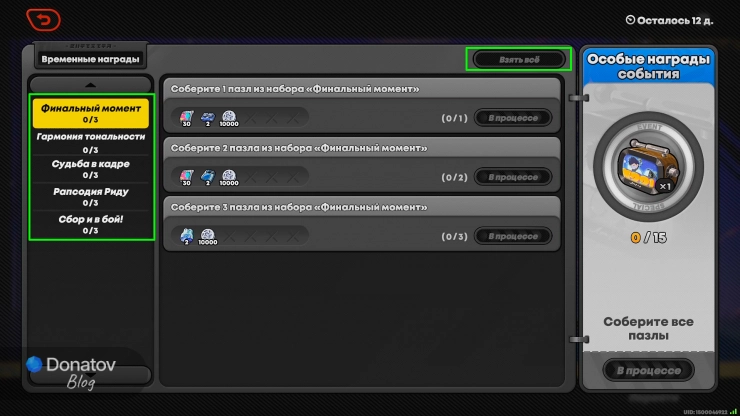Image resolution: width=740 pixels, height=416 pixels.
Task: Click the crystal reward in third task
Action: [187, 236]
